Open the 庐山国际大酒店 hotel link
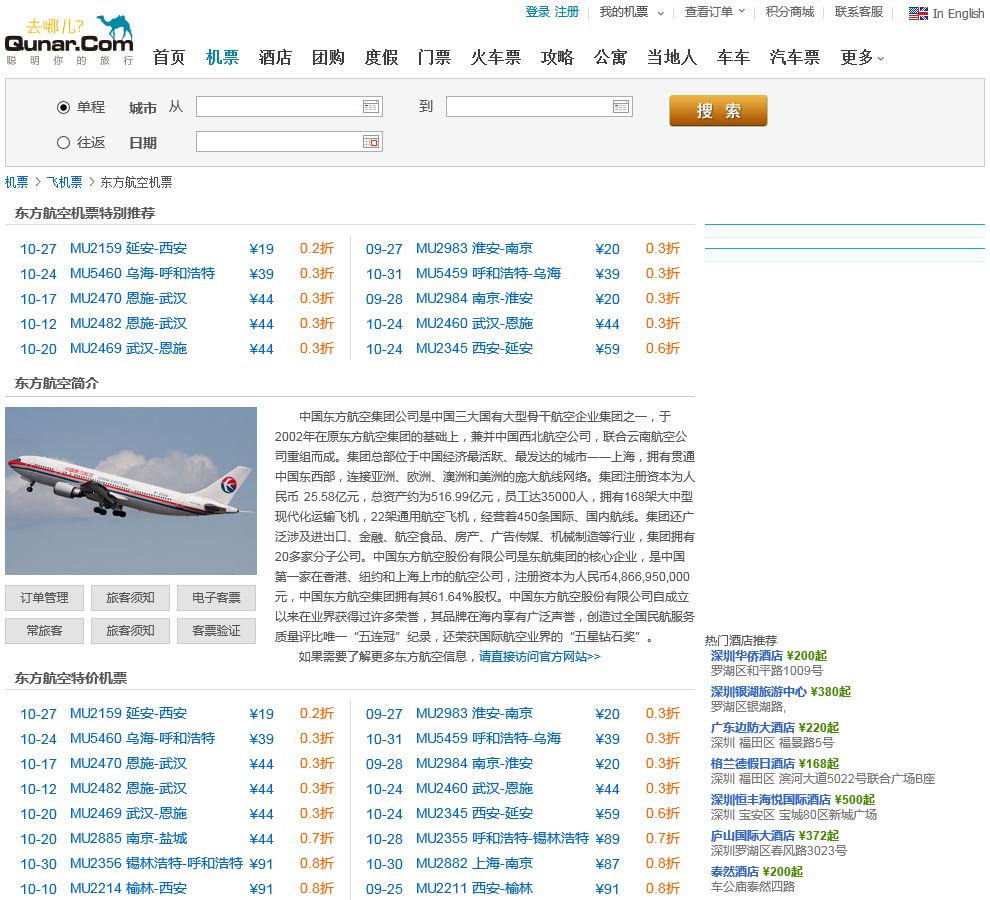Image resolution: width=990 pixels, height=900 pixels. tap(753, 836)
